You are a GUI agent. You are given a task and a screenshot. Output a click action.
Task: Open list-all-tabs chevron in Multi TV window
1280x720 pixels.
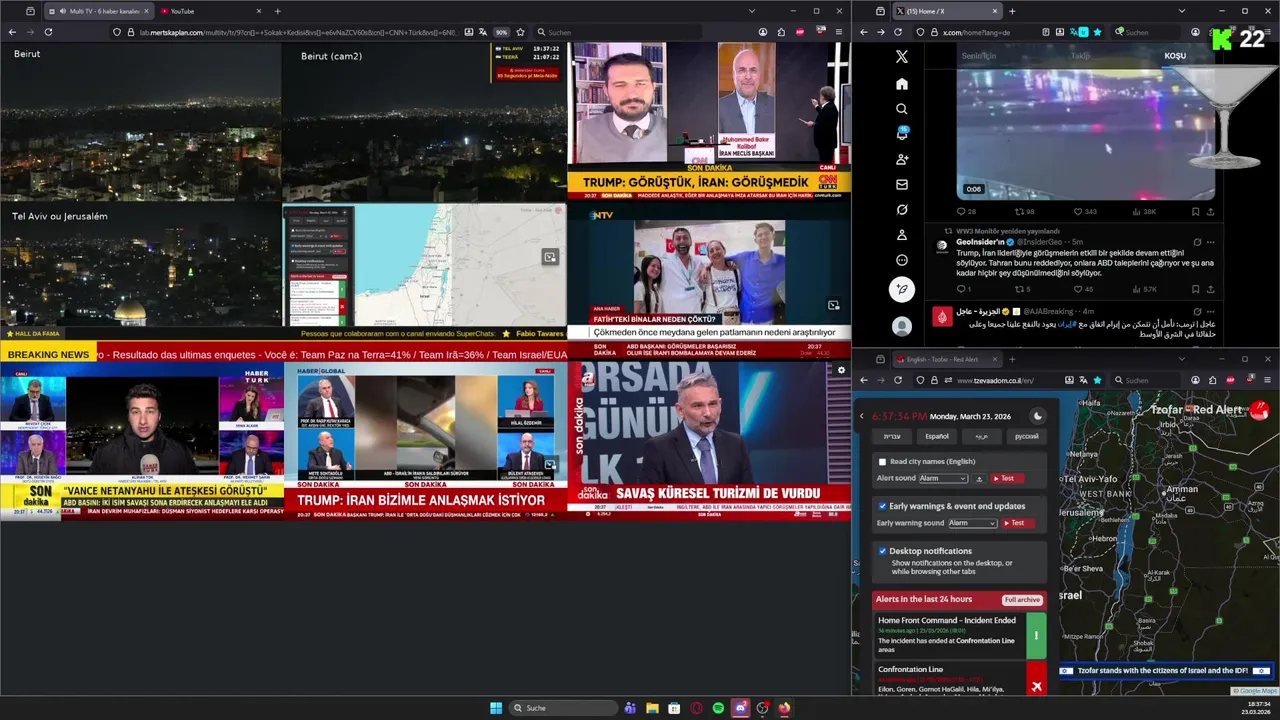pyautogui.click(x=751, y=11)
